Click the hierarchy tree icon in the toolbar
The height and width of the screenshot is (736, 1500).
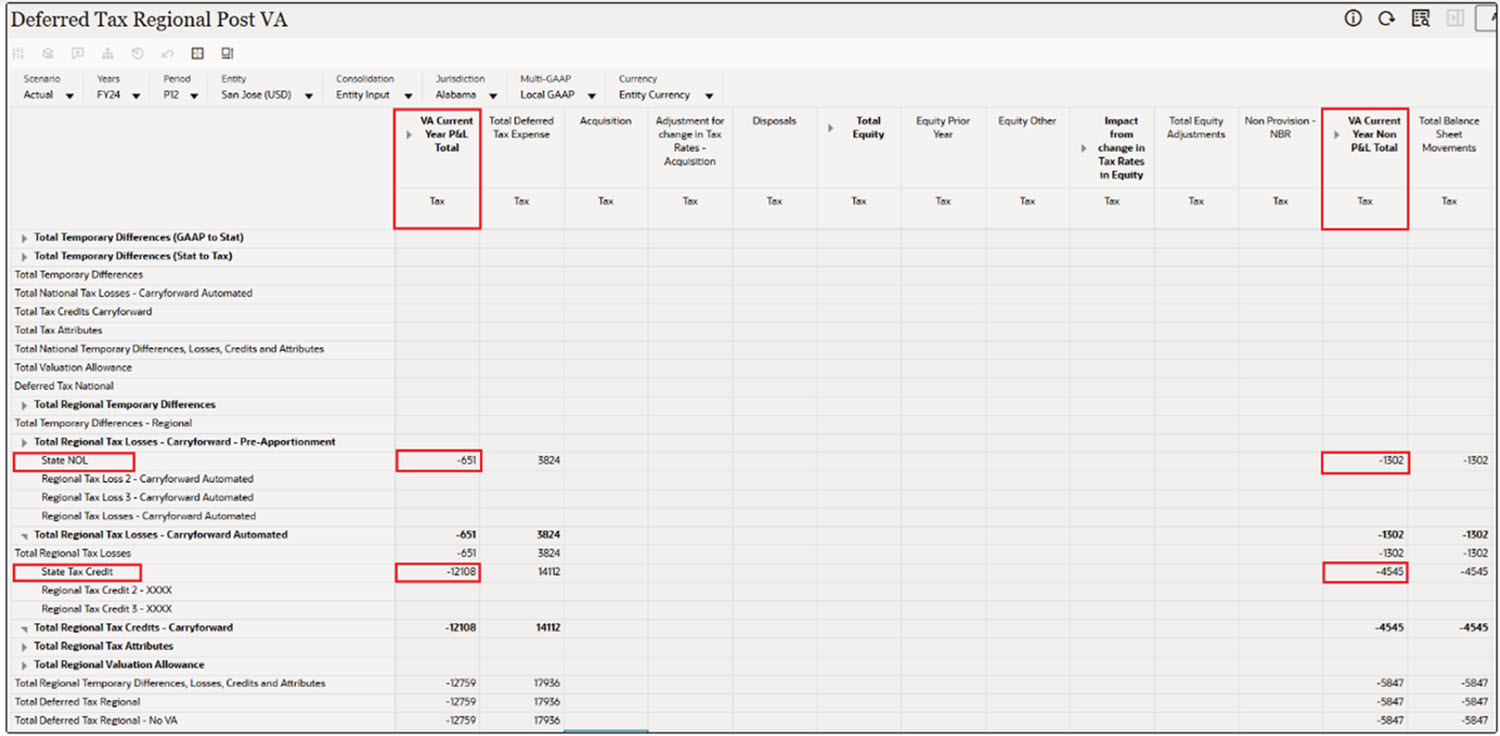pyautogui.click(x=108, y=54)
